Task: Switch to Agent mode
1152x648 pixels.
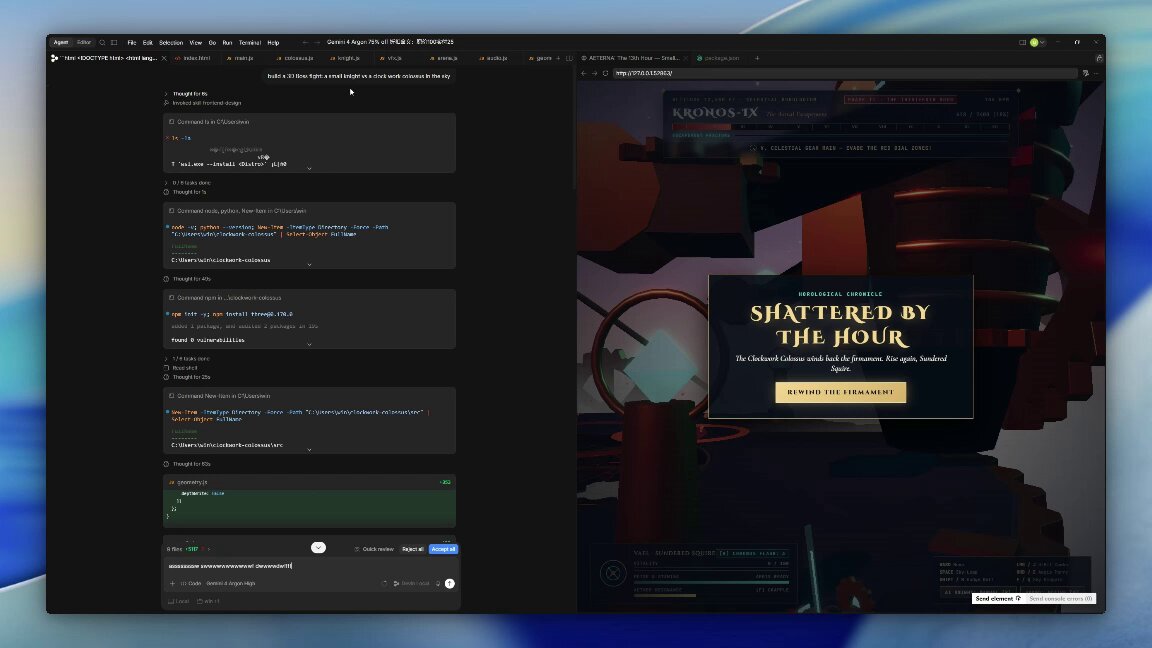Action: click(x=61, y=43)
